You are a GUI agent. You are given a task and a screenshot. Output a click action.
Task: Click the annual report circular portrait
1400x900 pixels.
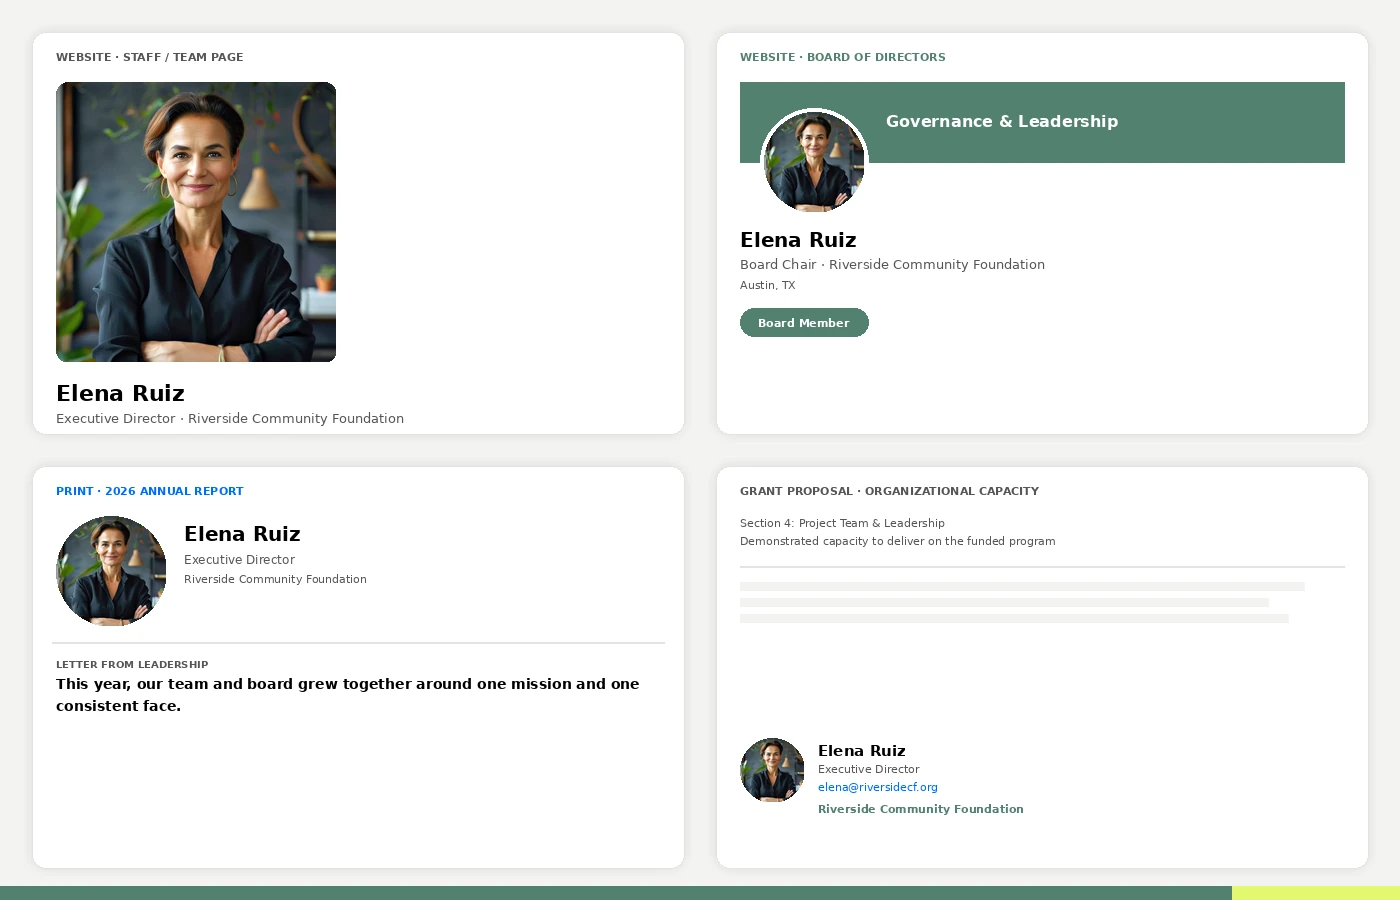point(111,571)
